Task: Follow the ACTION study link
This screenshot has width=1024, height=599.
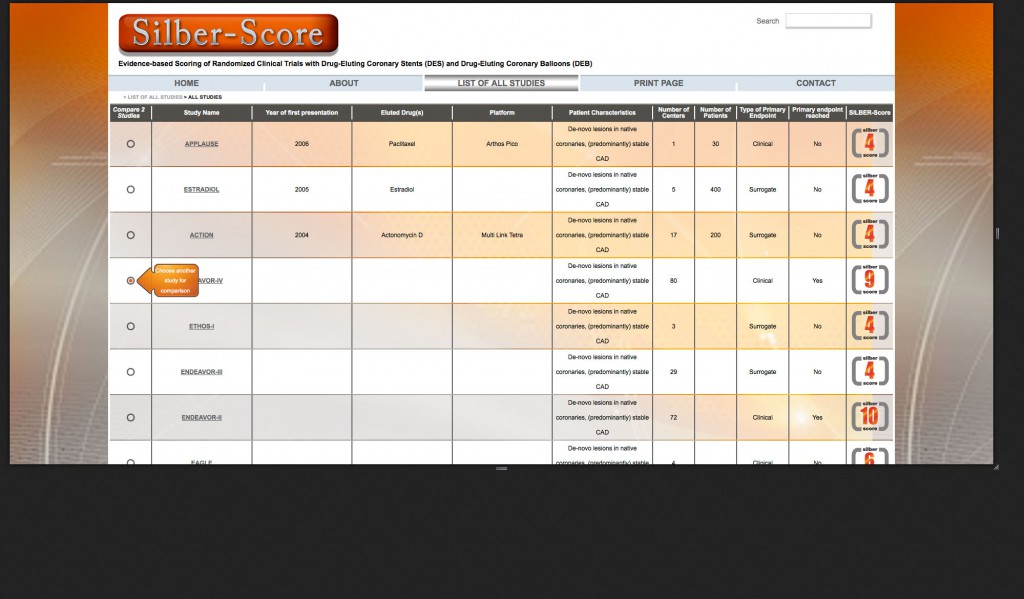Action: point(201,235)
